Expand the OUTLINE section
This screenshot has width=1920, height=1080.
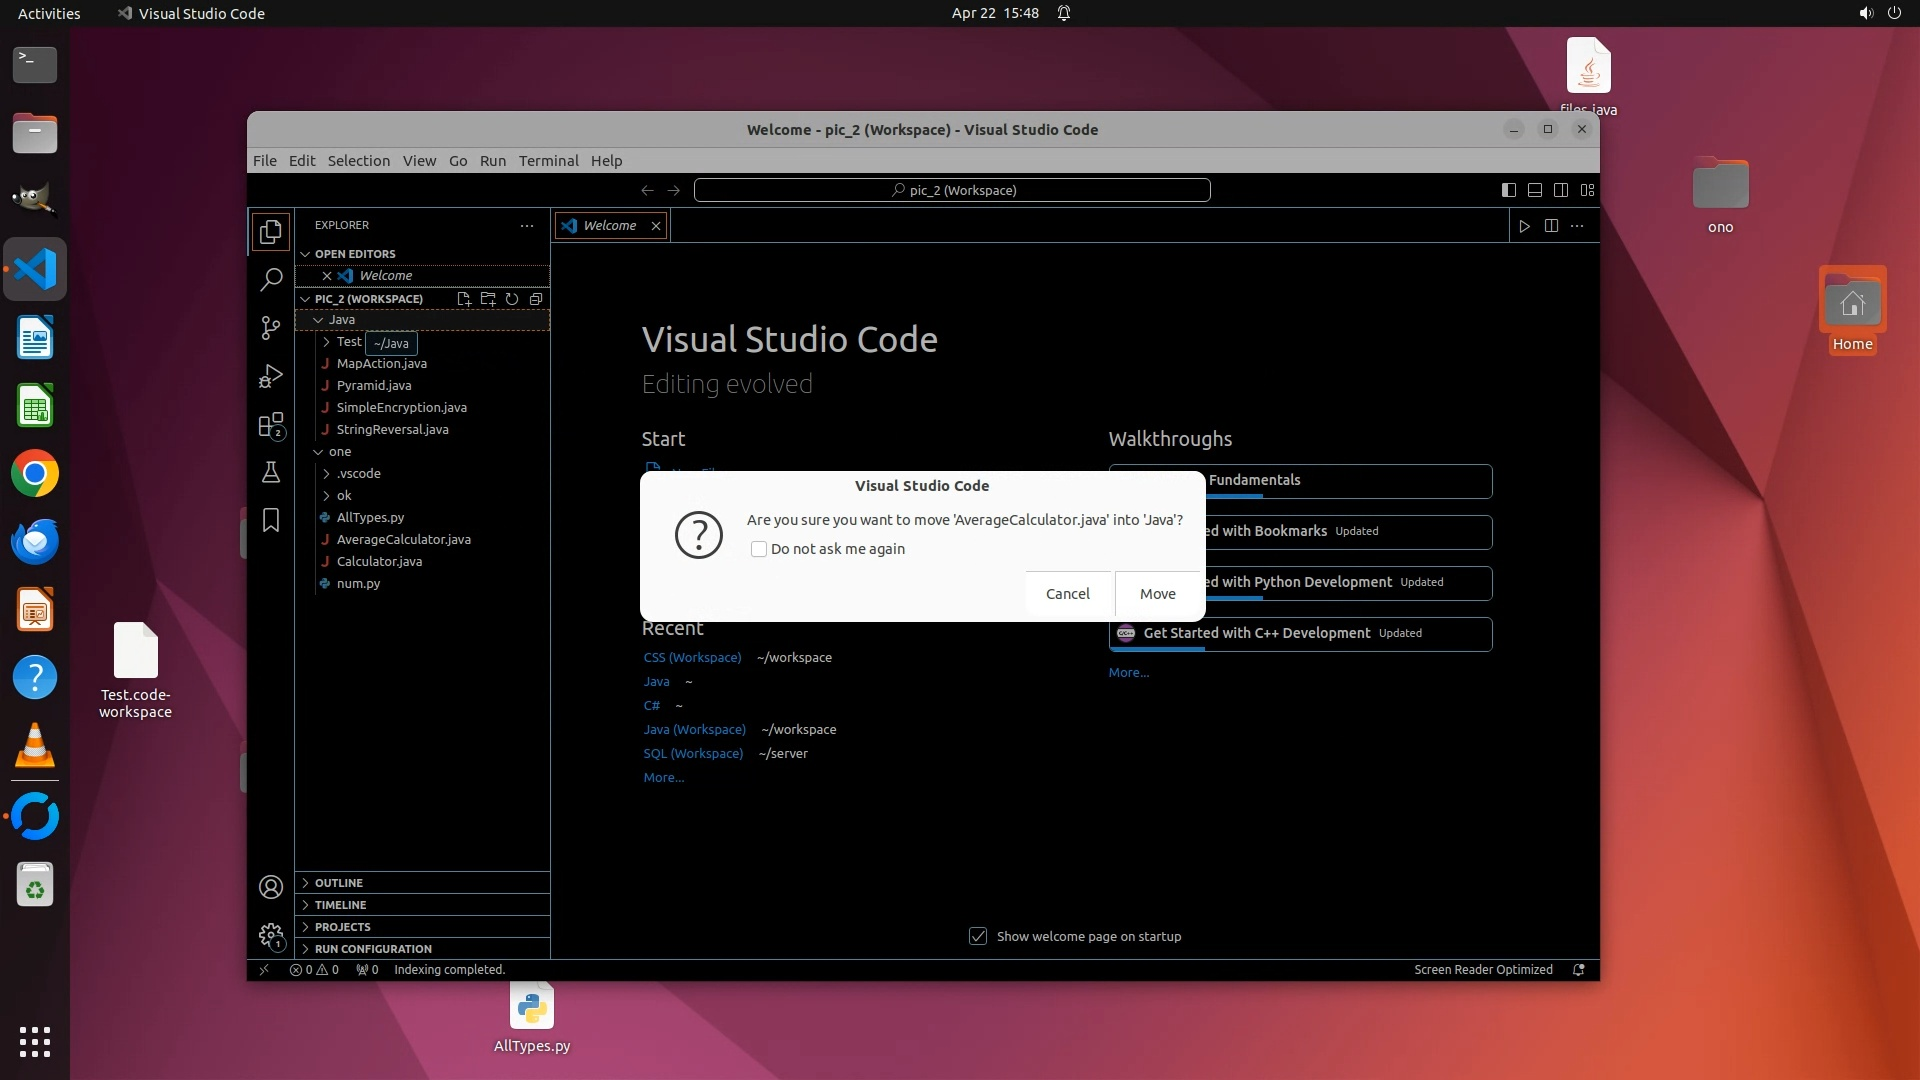pyautogui.click(x=339, y=883)
